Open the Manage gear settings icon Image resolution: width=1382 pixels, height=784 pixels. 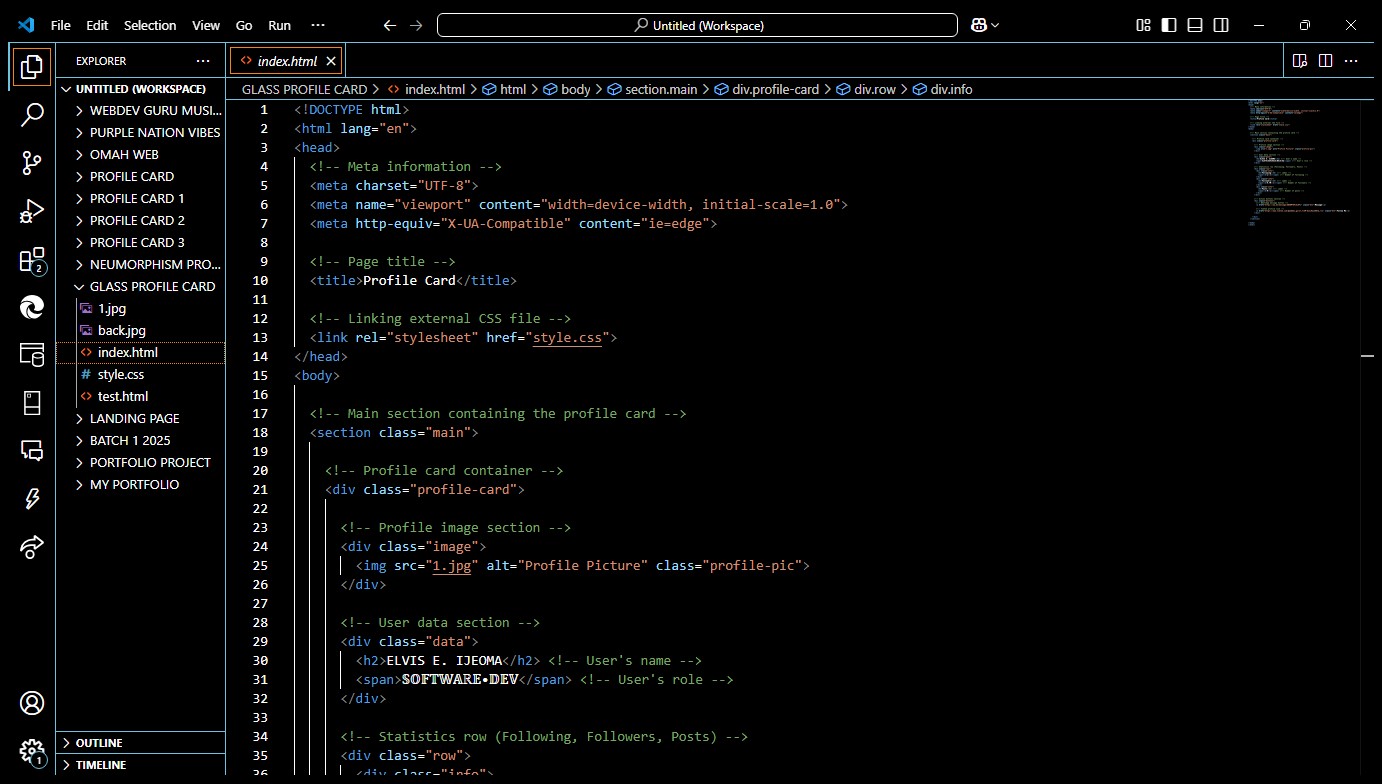click(x=32, y=751)
